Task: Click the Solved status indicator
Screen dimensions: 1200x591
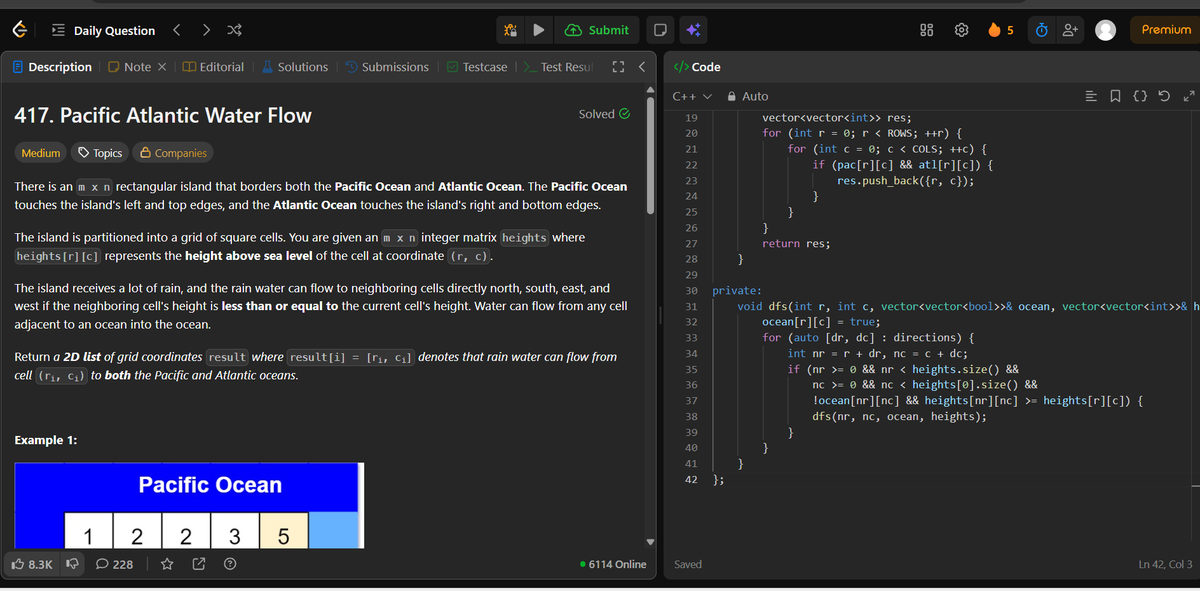Action: (x=604, y=114)
